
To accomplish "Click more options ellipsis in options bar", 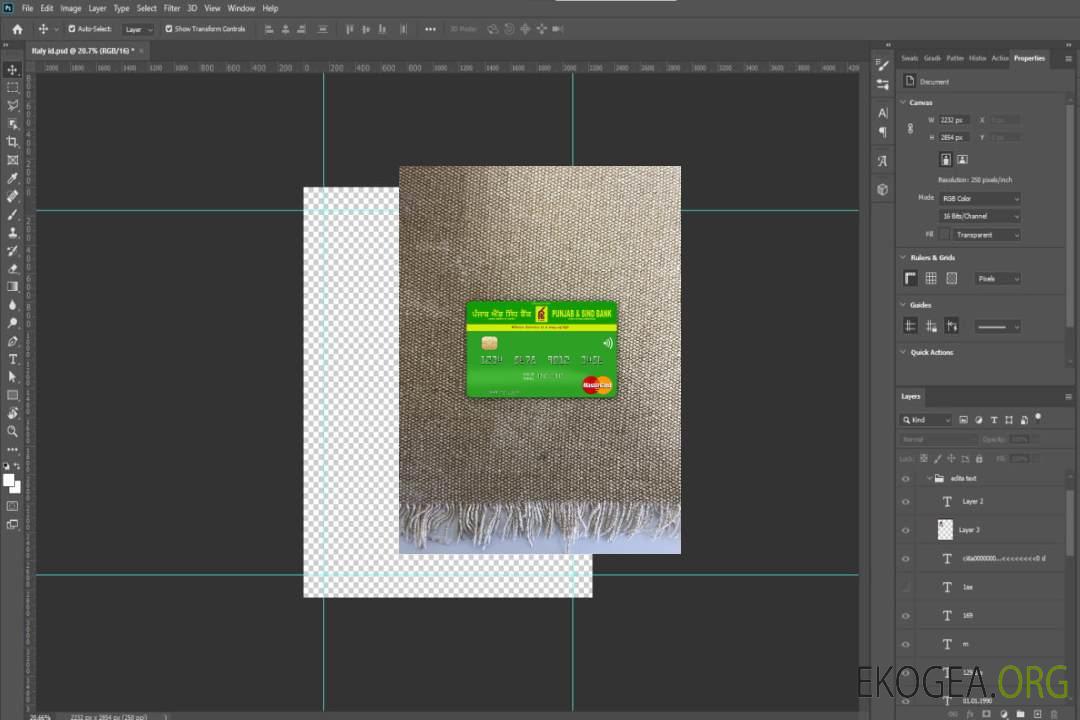I will [430, 29].
